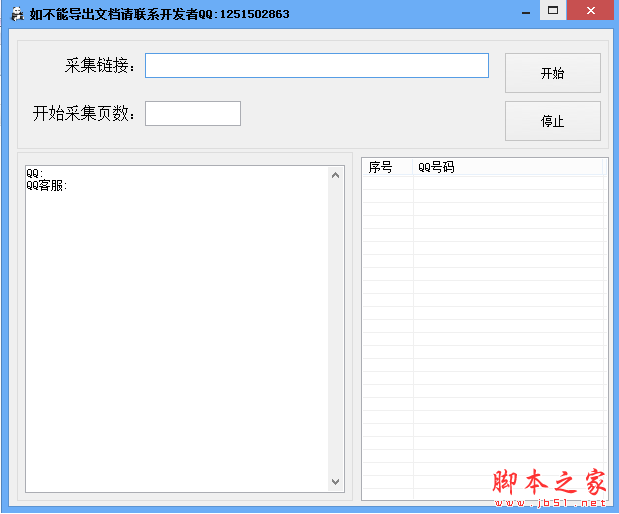Click the app icon in the title bar
Screen dimensions: 619x514
click(x=16, y=14)
